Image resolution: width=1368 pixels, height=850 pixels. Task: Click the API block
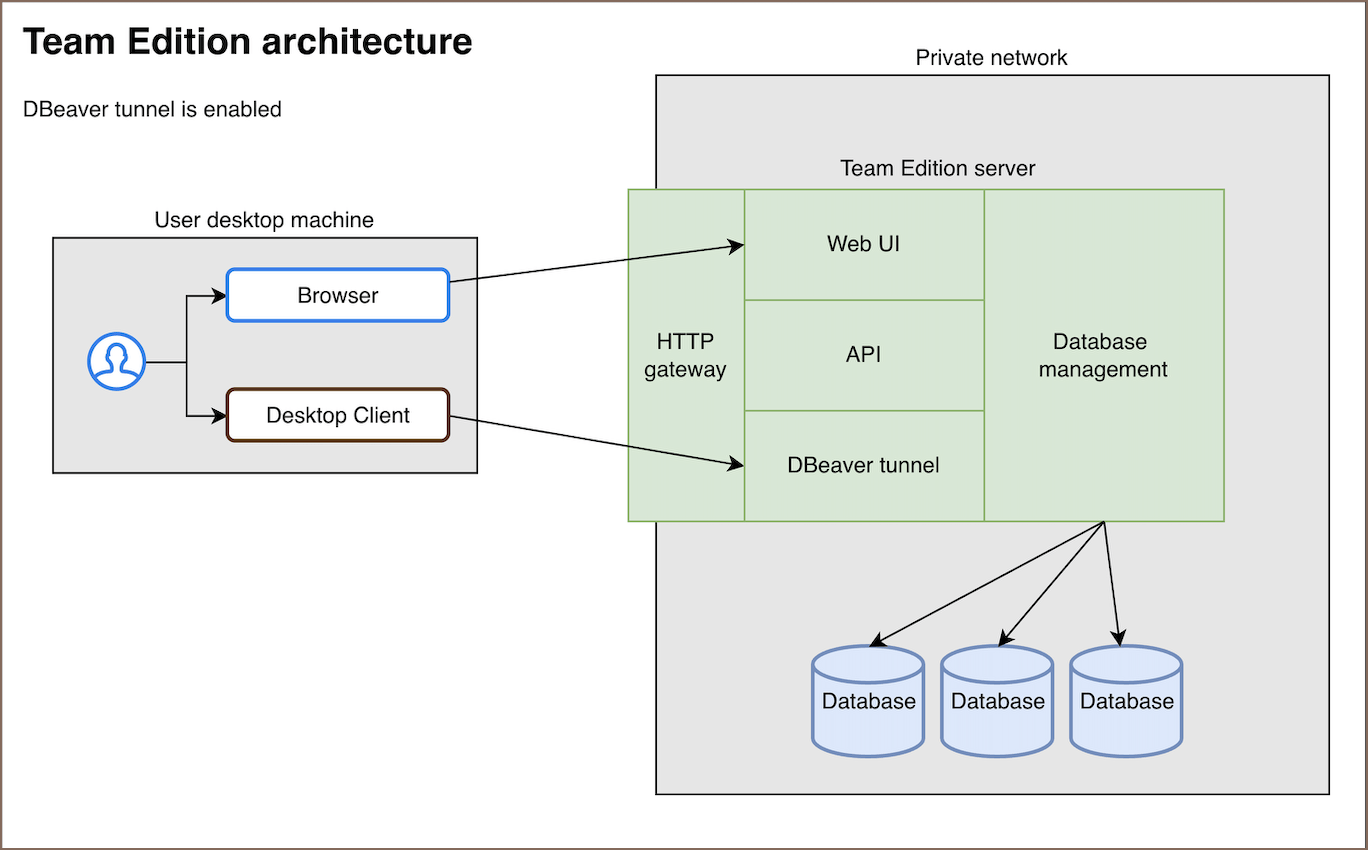coord(864,355)
